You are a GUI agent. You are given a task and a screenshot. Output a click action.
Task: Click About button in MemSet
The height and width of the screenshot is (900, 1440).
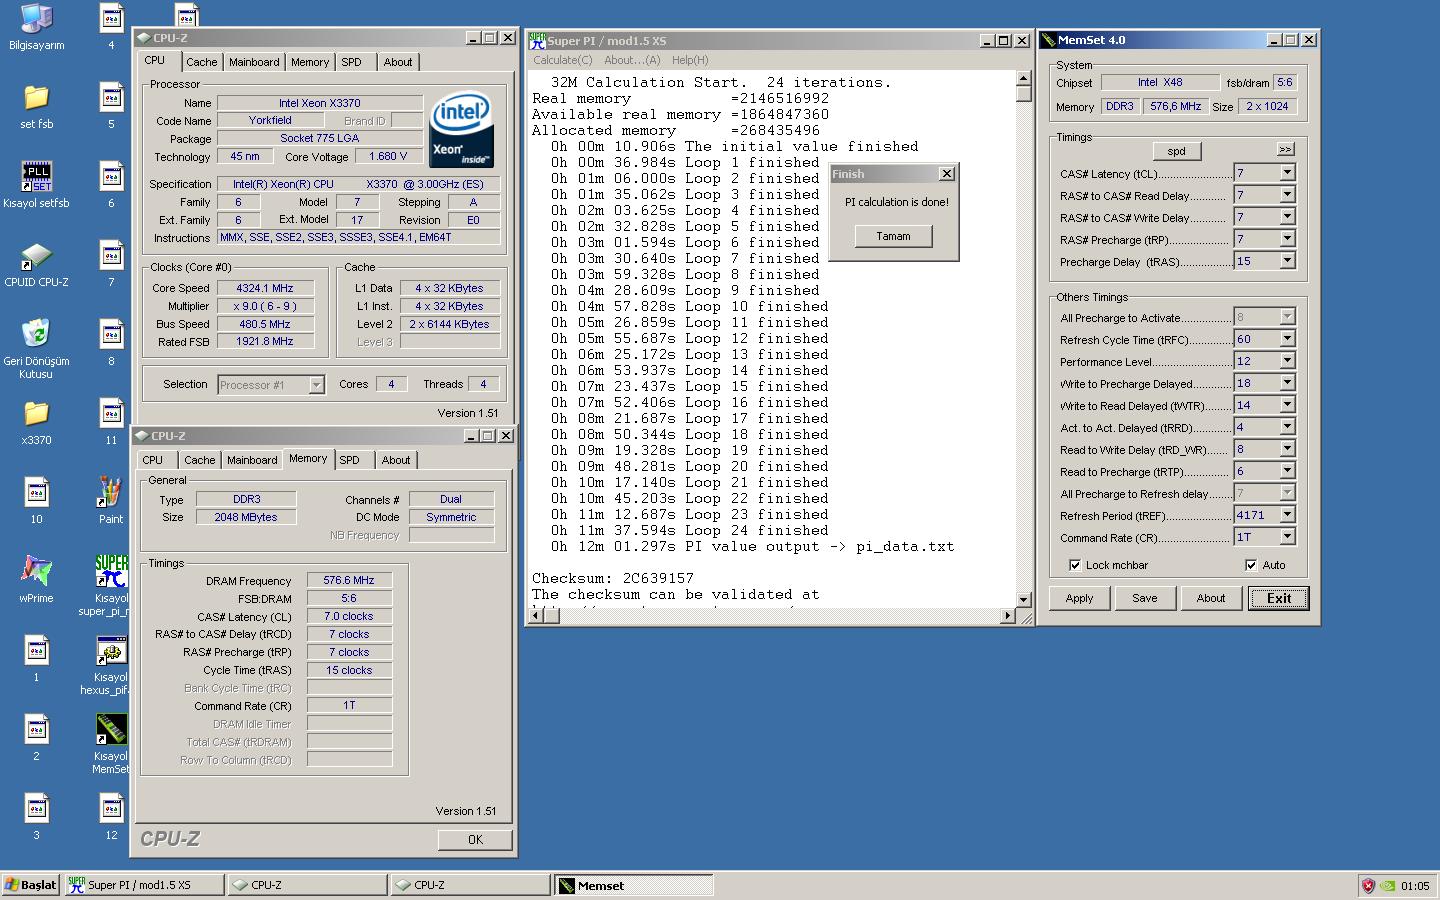[x=1210, y=598]
